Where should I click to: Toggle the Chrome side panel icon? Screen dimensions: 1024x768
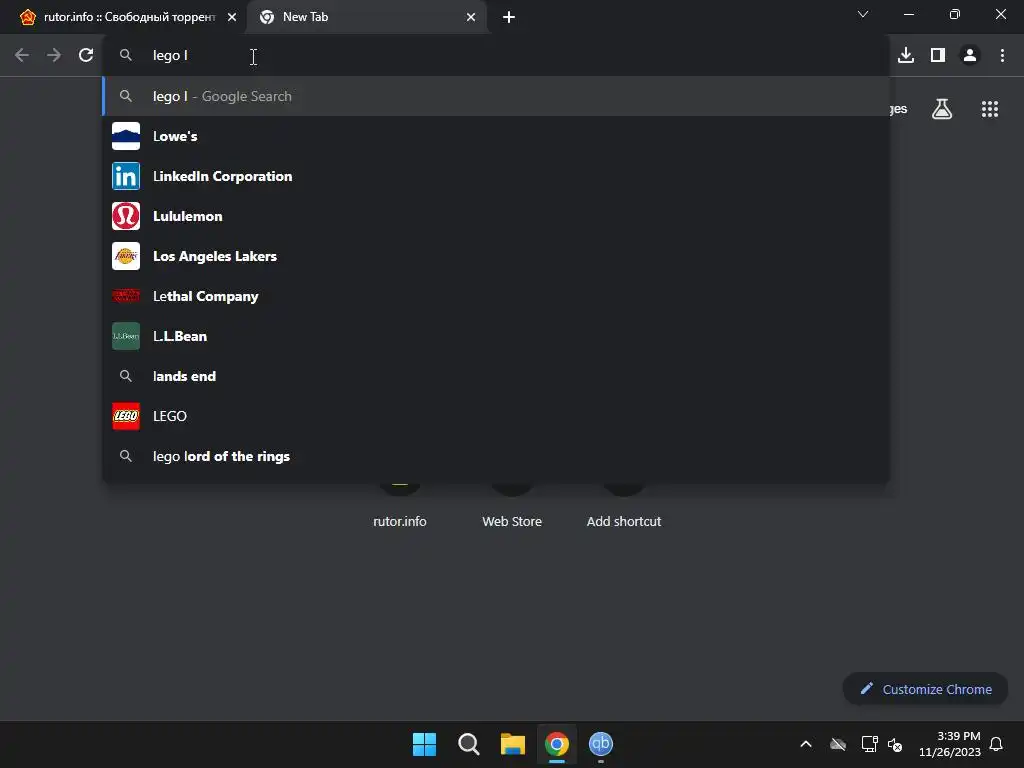938,56
